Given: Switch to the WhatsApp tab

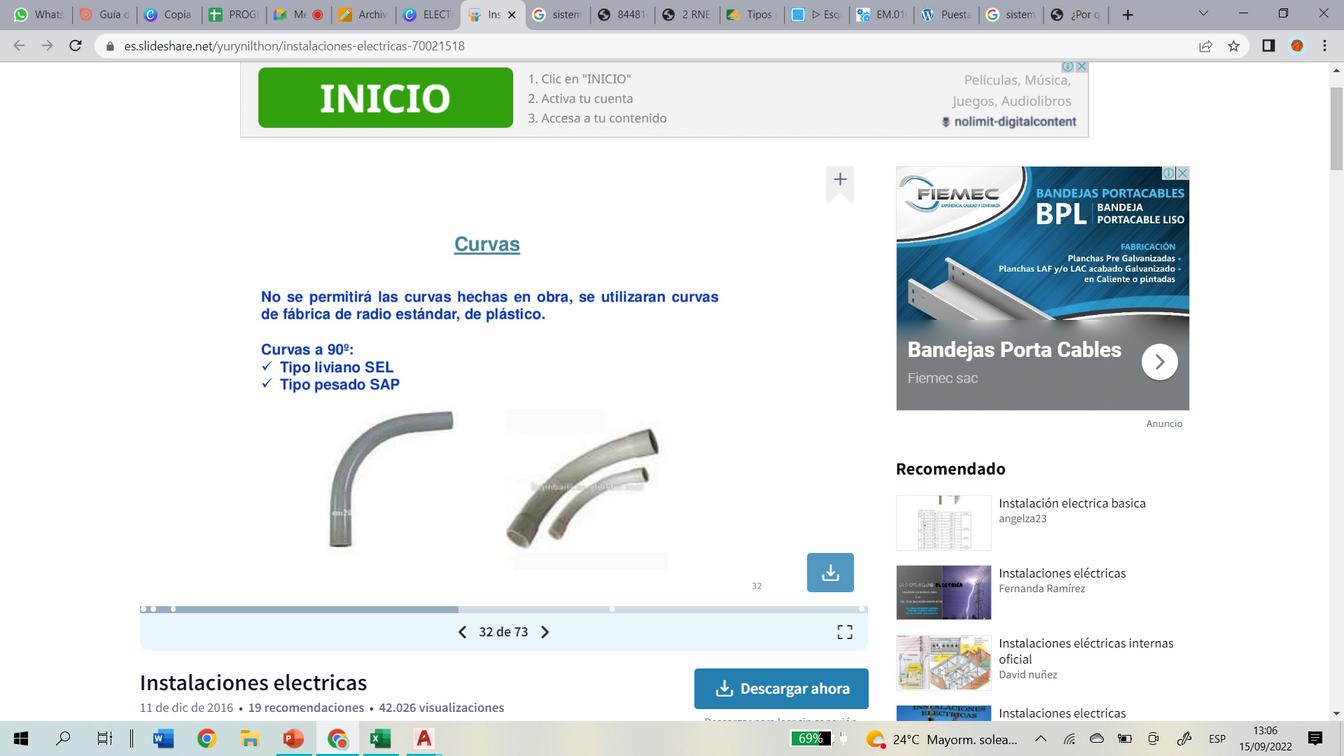Looking at the screenshot, I should point(38,15).
